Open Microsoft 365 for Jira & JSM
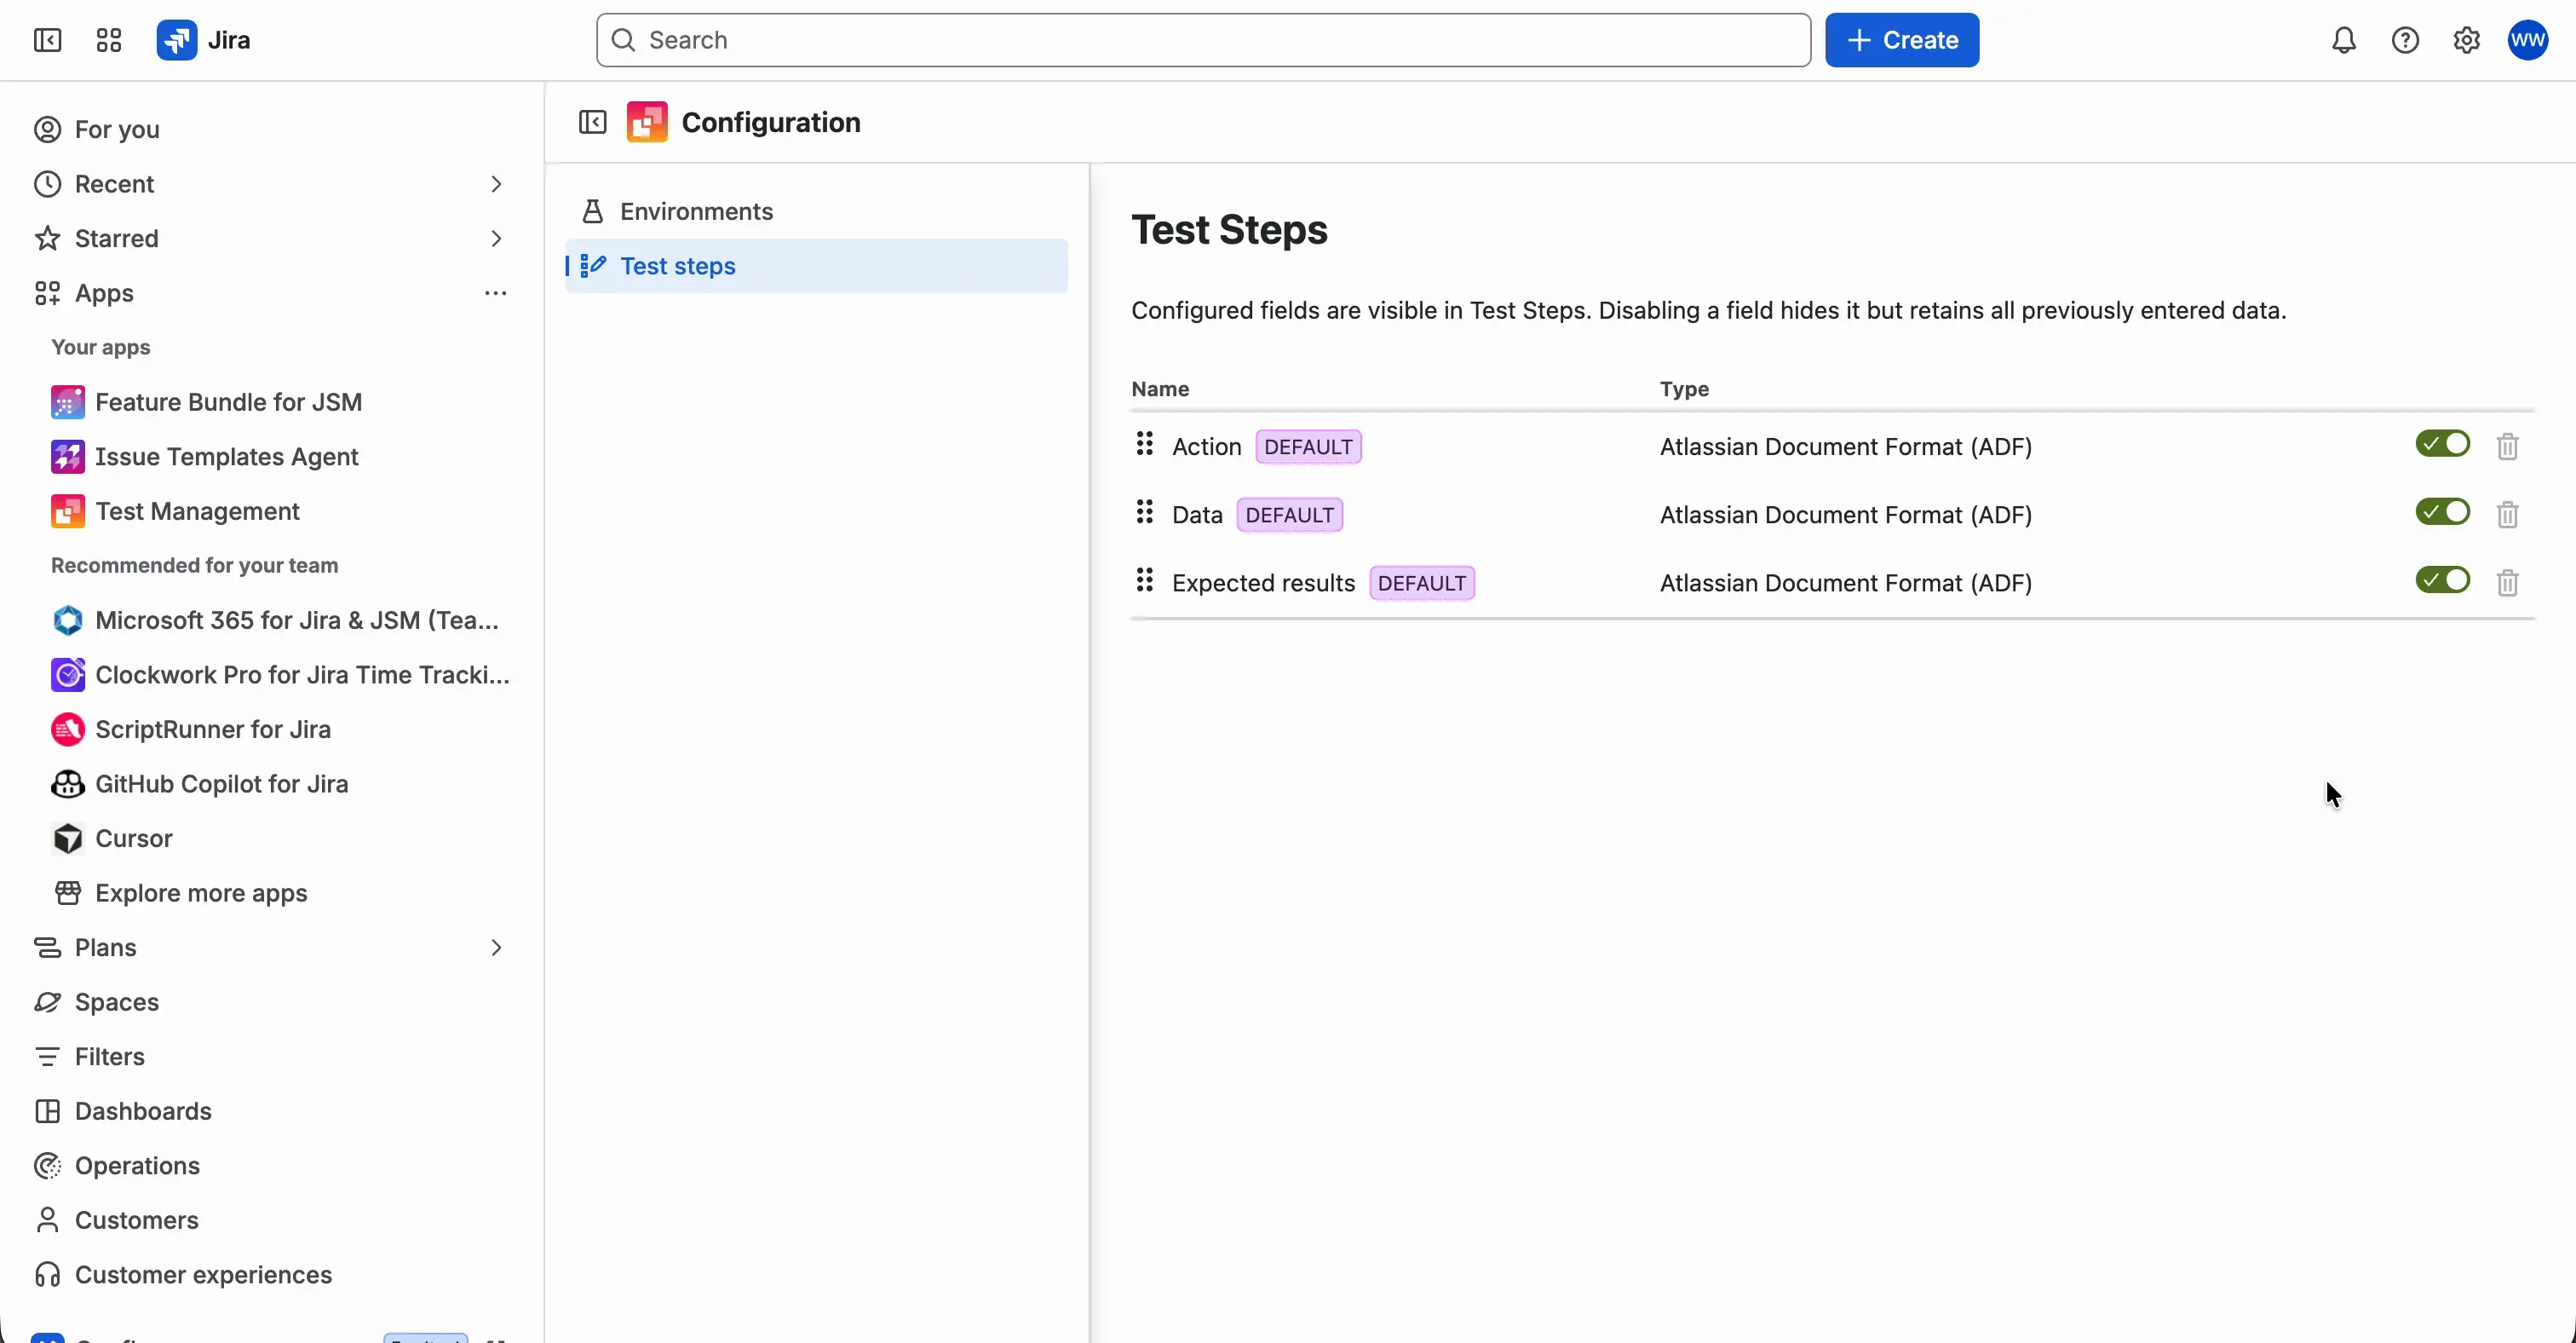The image size is (2576, 1343). tap(274, 620)
